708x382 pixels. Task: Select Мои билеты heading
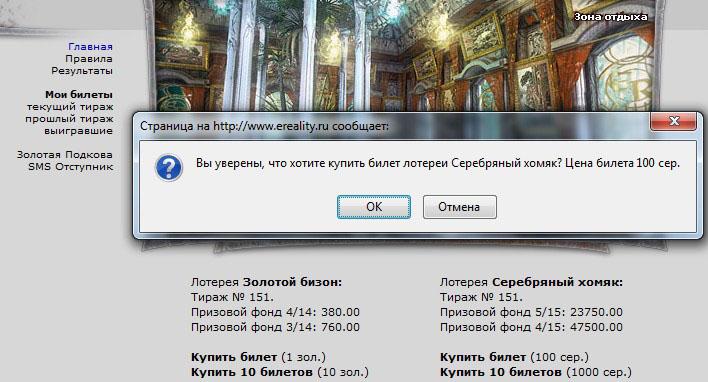pos(79,95)
